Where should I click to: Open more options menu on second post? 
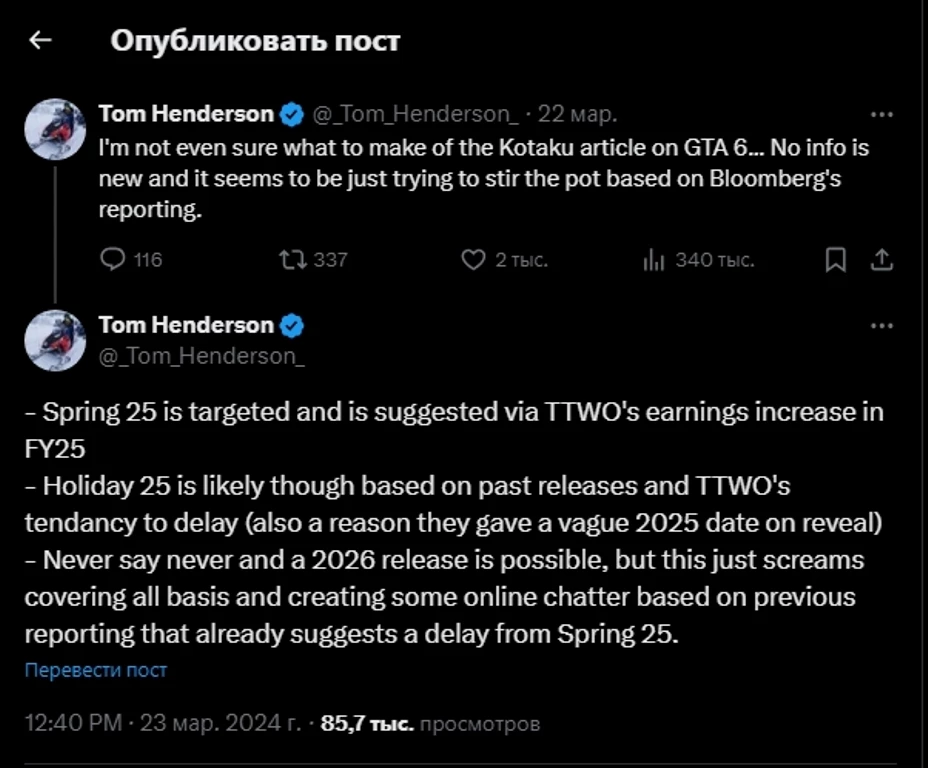(881, 326)
